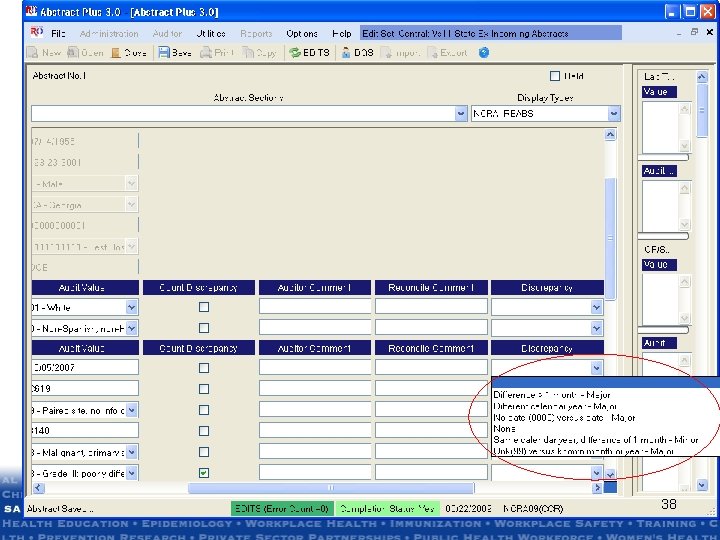The width and height of the screenshot is (720, 540).
Task: Click the app icon left of the File menu
Action: point(37,32)
